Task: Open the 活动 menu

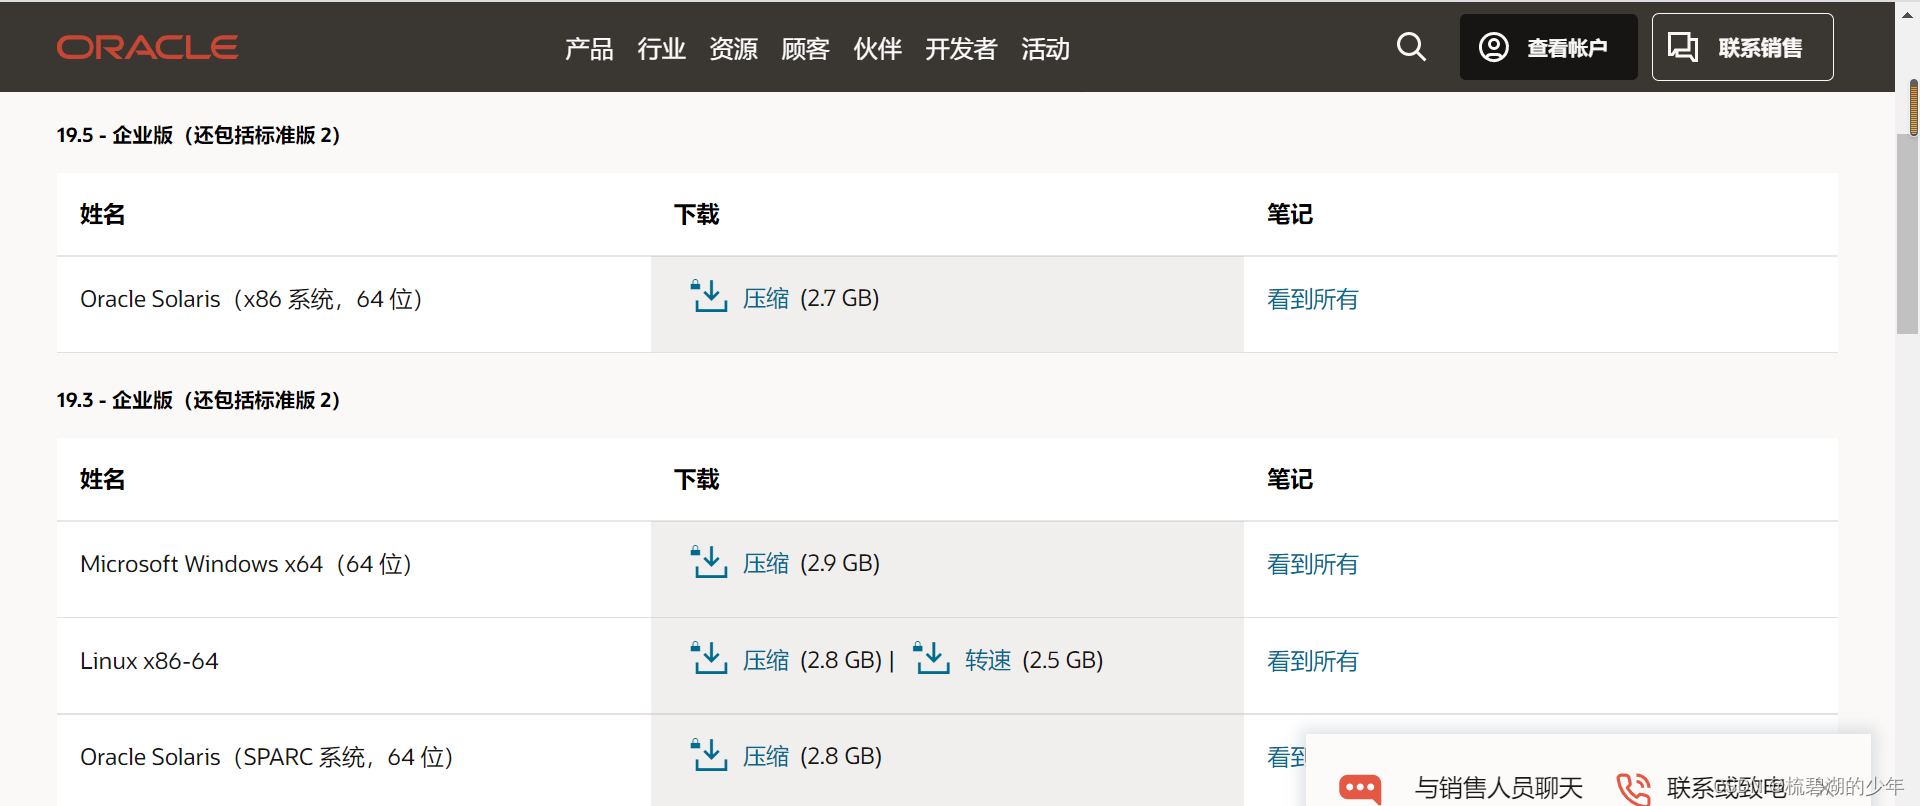Action: pos(1045,49)
